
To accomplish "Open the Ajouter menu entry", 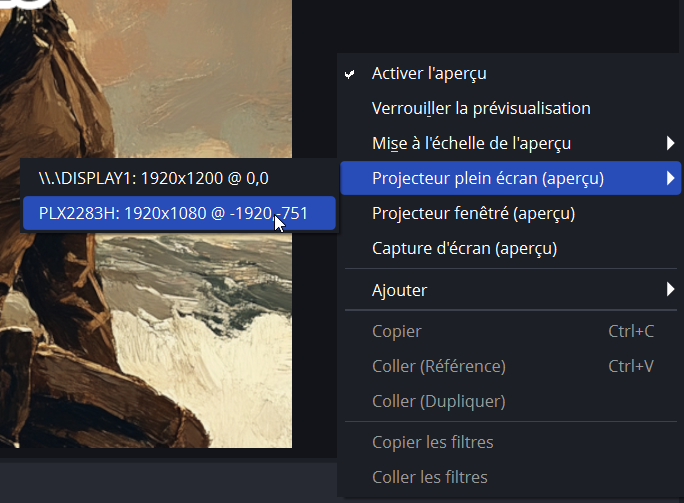I will [399, 290].
